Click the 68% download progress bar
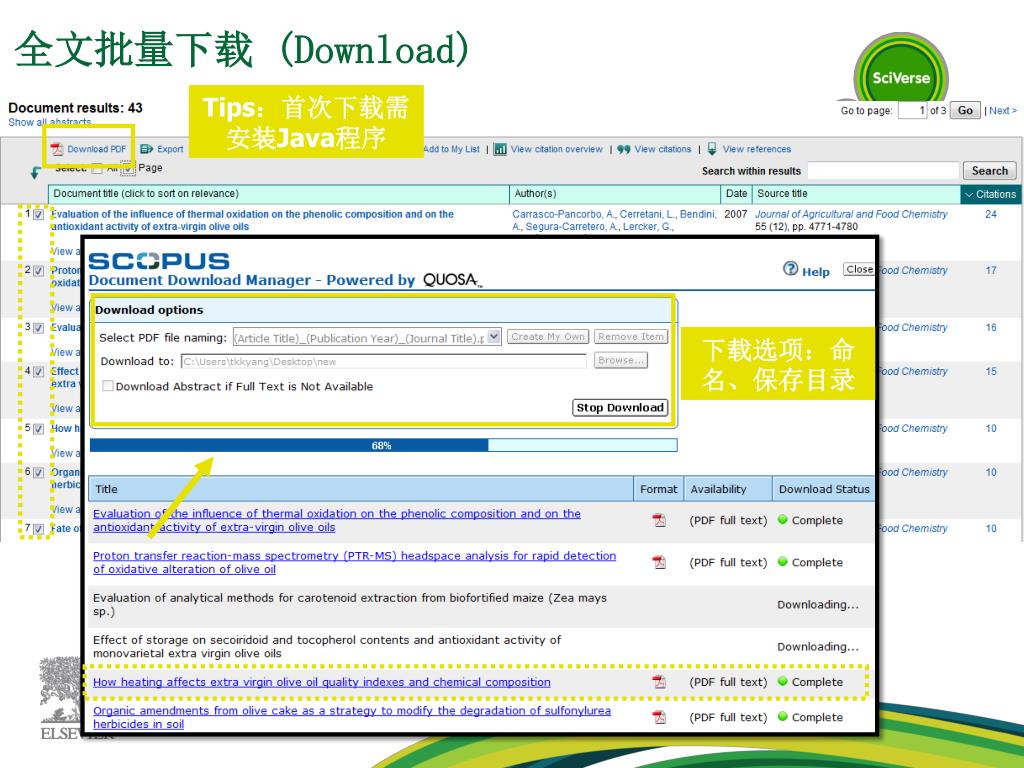The height and width of the screenshot is (768, 1024). click(x=383, y=445)
